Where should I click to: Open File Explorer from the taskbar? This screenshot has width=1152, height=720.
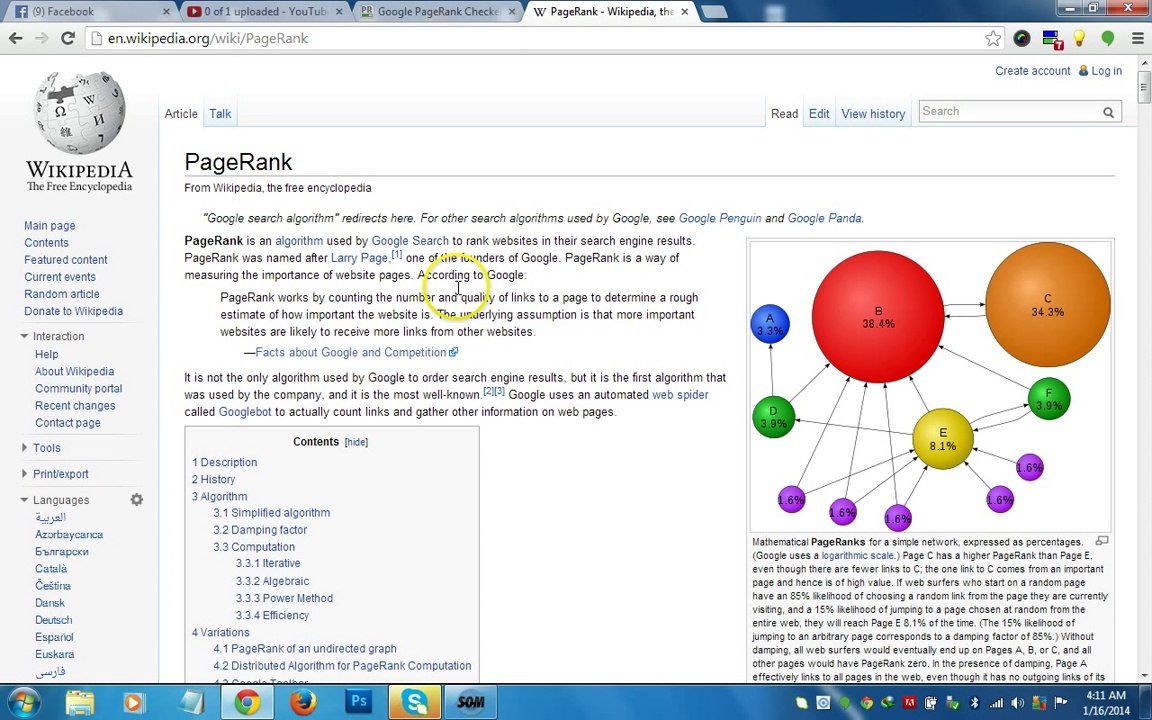click(x=79, y=702)
